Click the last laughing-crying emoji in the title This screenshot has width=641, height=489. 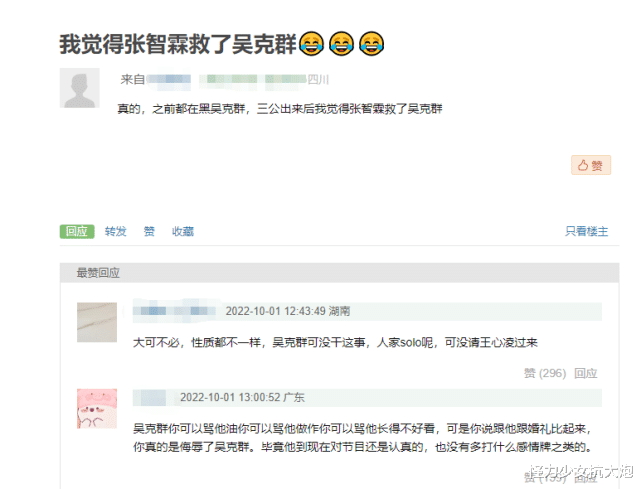point(372,43)
